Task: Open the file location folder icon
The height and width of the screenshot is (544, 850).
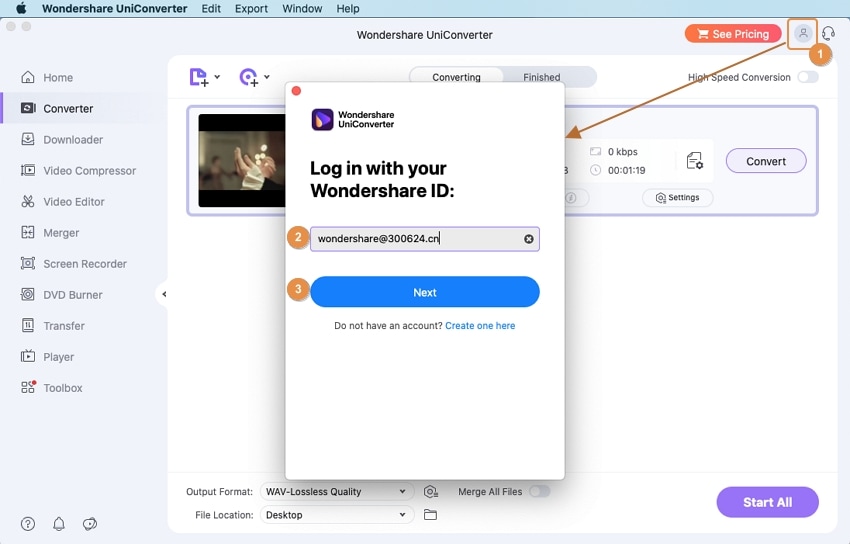Action: [x=430, y=515]
